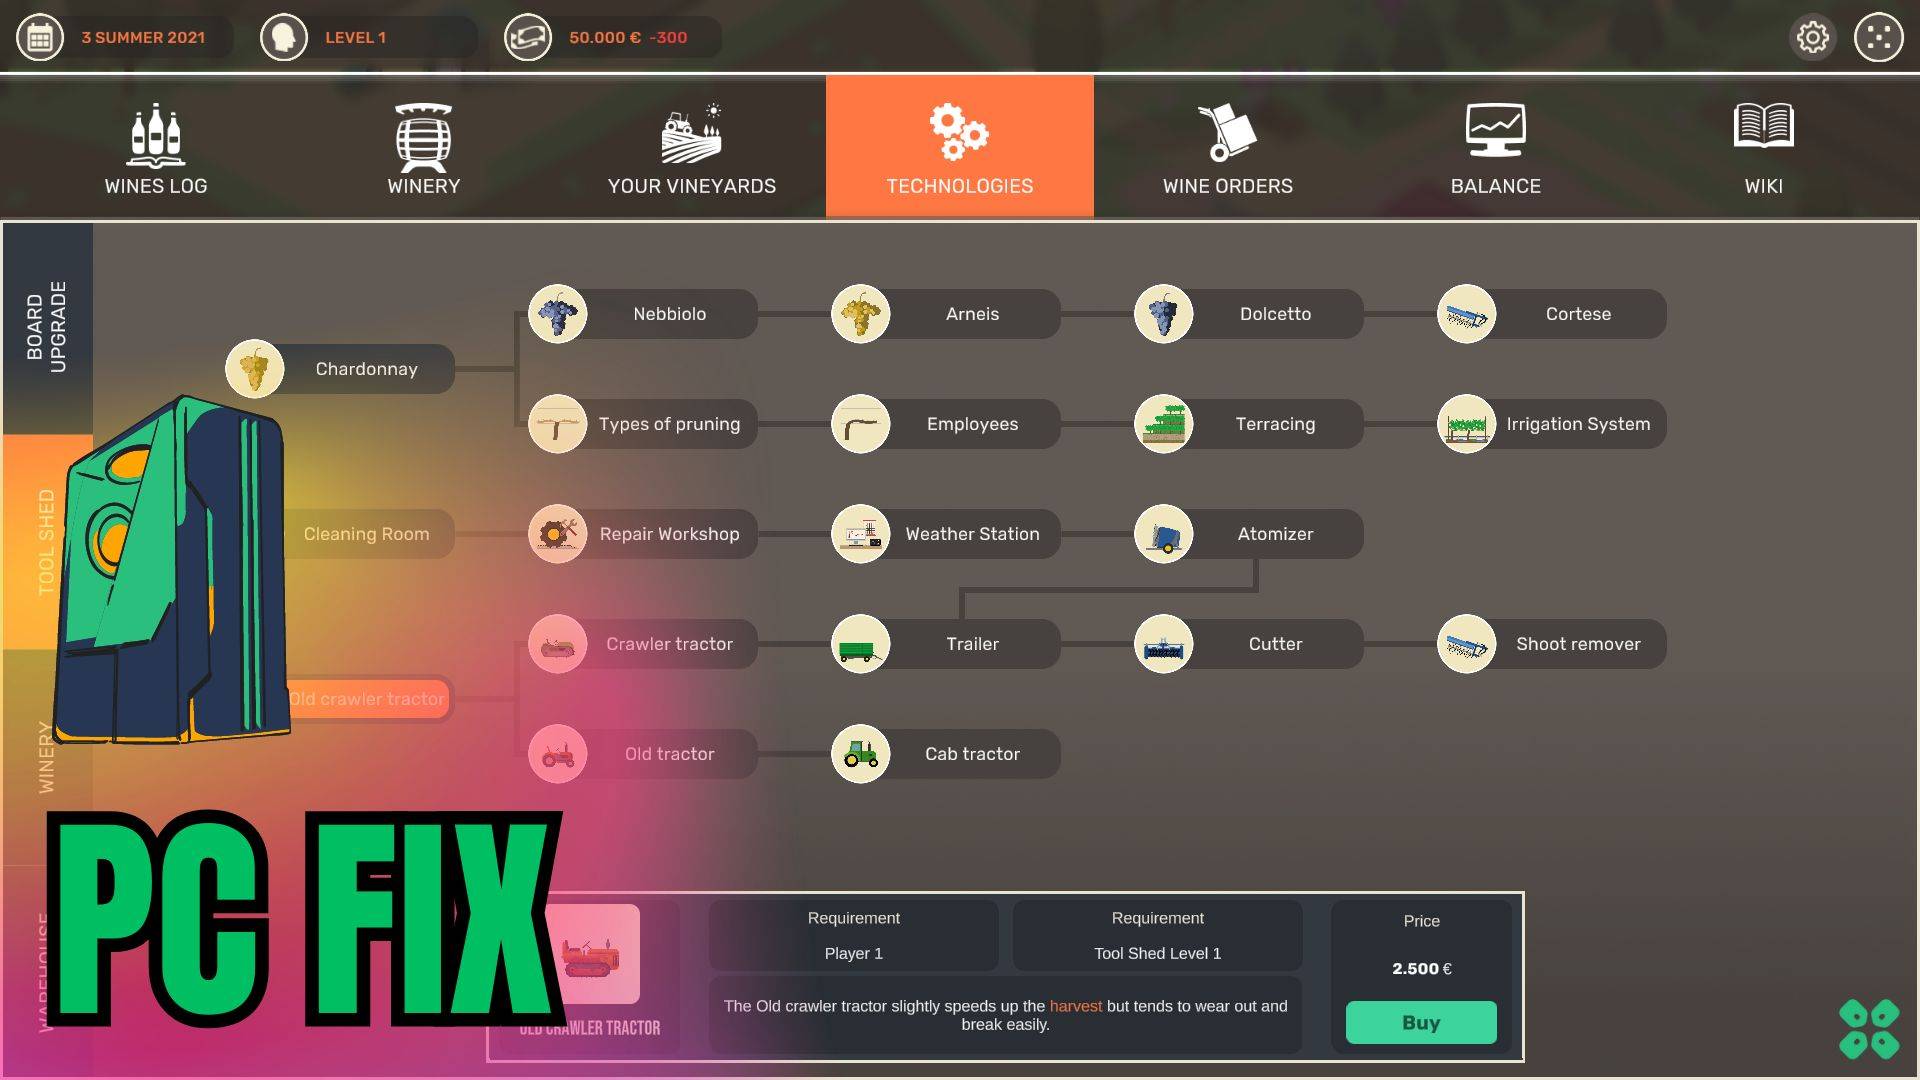Click the Repair Workshop gear icon
This screenshot has width=1920, height=1080.
(557, 533)
